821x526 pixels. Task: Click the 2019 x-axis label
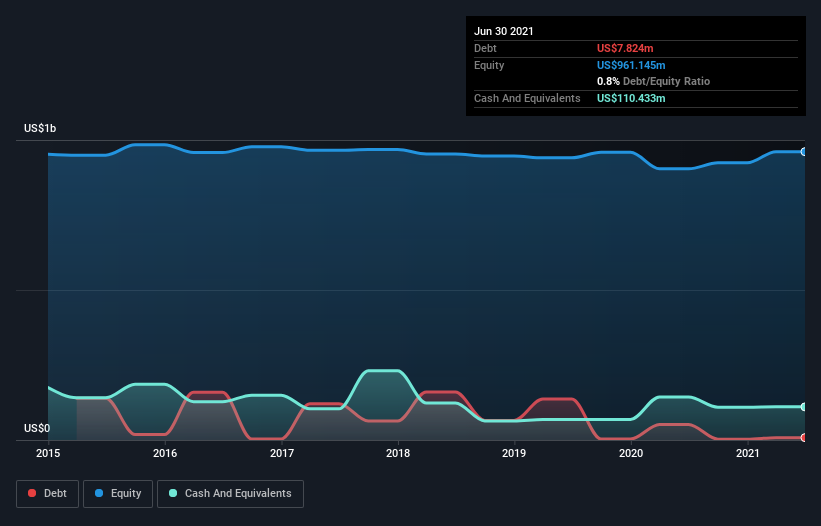(514, 453)
